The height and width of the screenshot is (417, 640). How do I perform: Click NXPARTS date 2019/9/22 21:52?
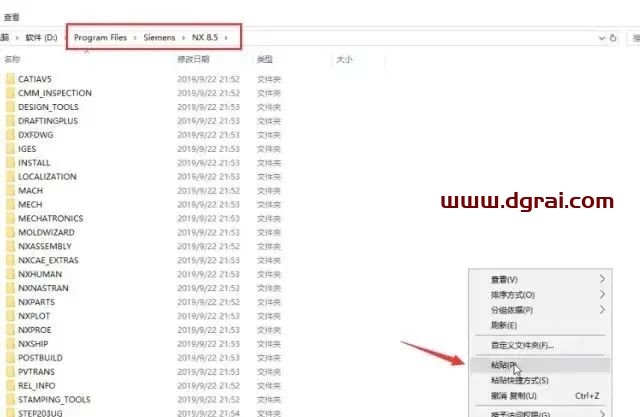click(x=209, y=302)
